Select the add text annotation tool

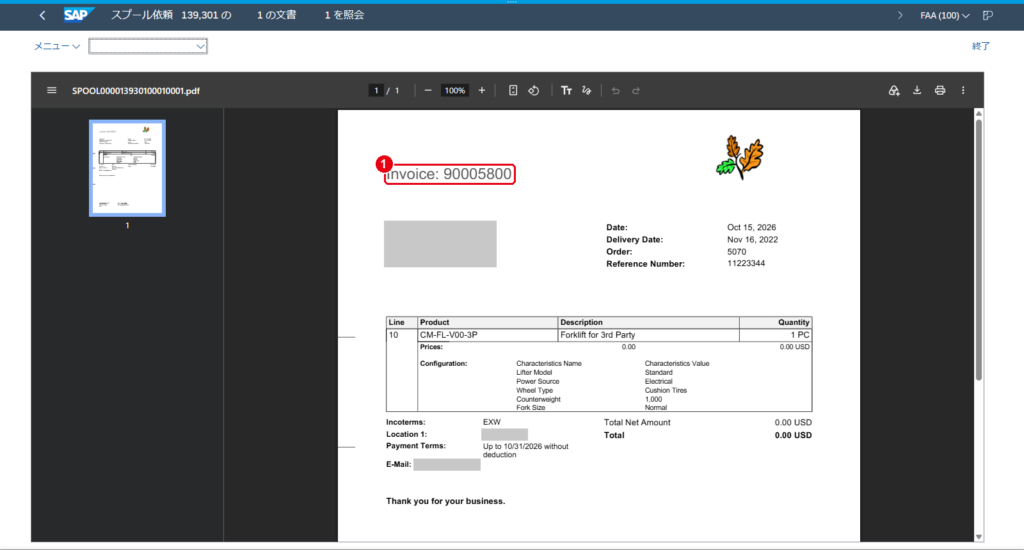pyautogui.click(x=566, y=90)
